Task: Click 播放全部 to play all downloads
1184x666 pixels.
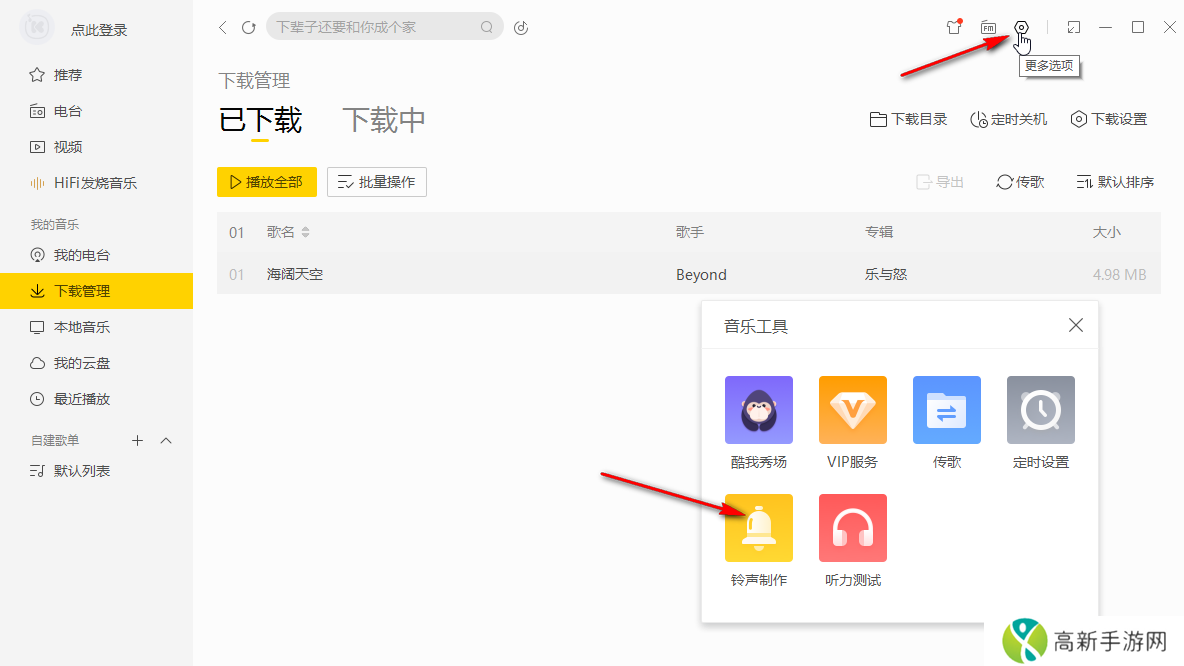Action: point(266,182)
